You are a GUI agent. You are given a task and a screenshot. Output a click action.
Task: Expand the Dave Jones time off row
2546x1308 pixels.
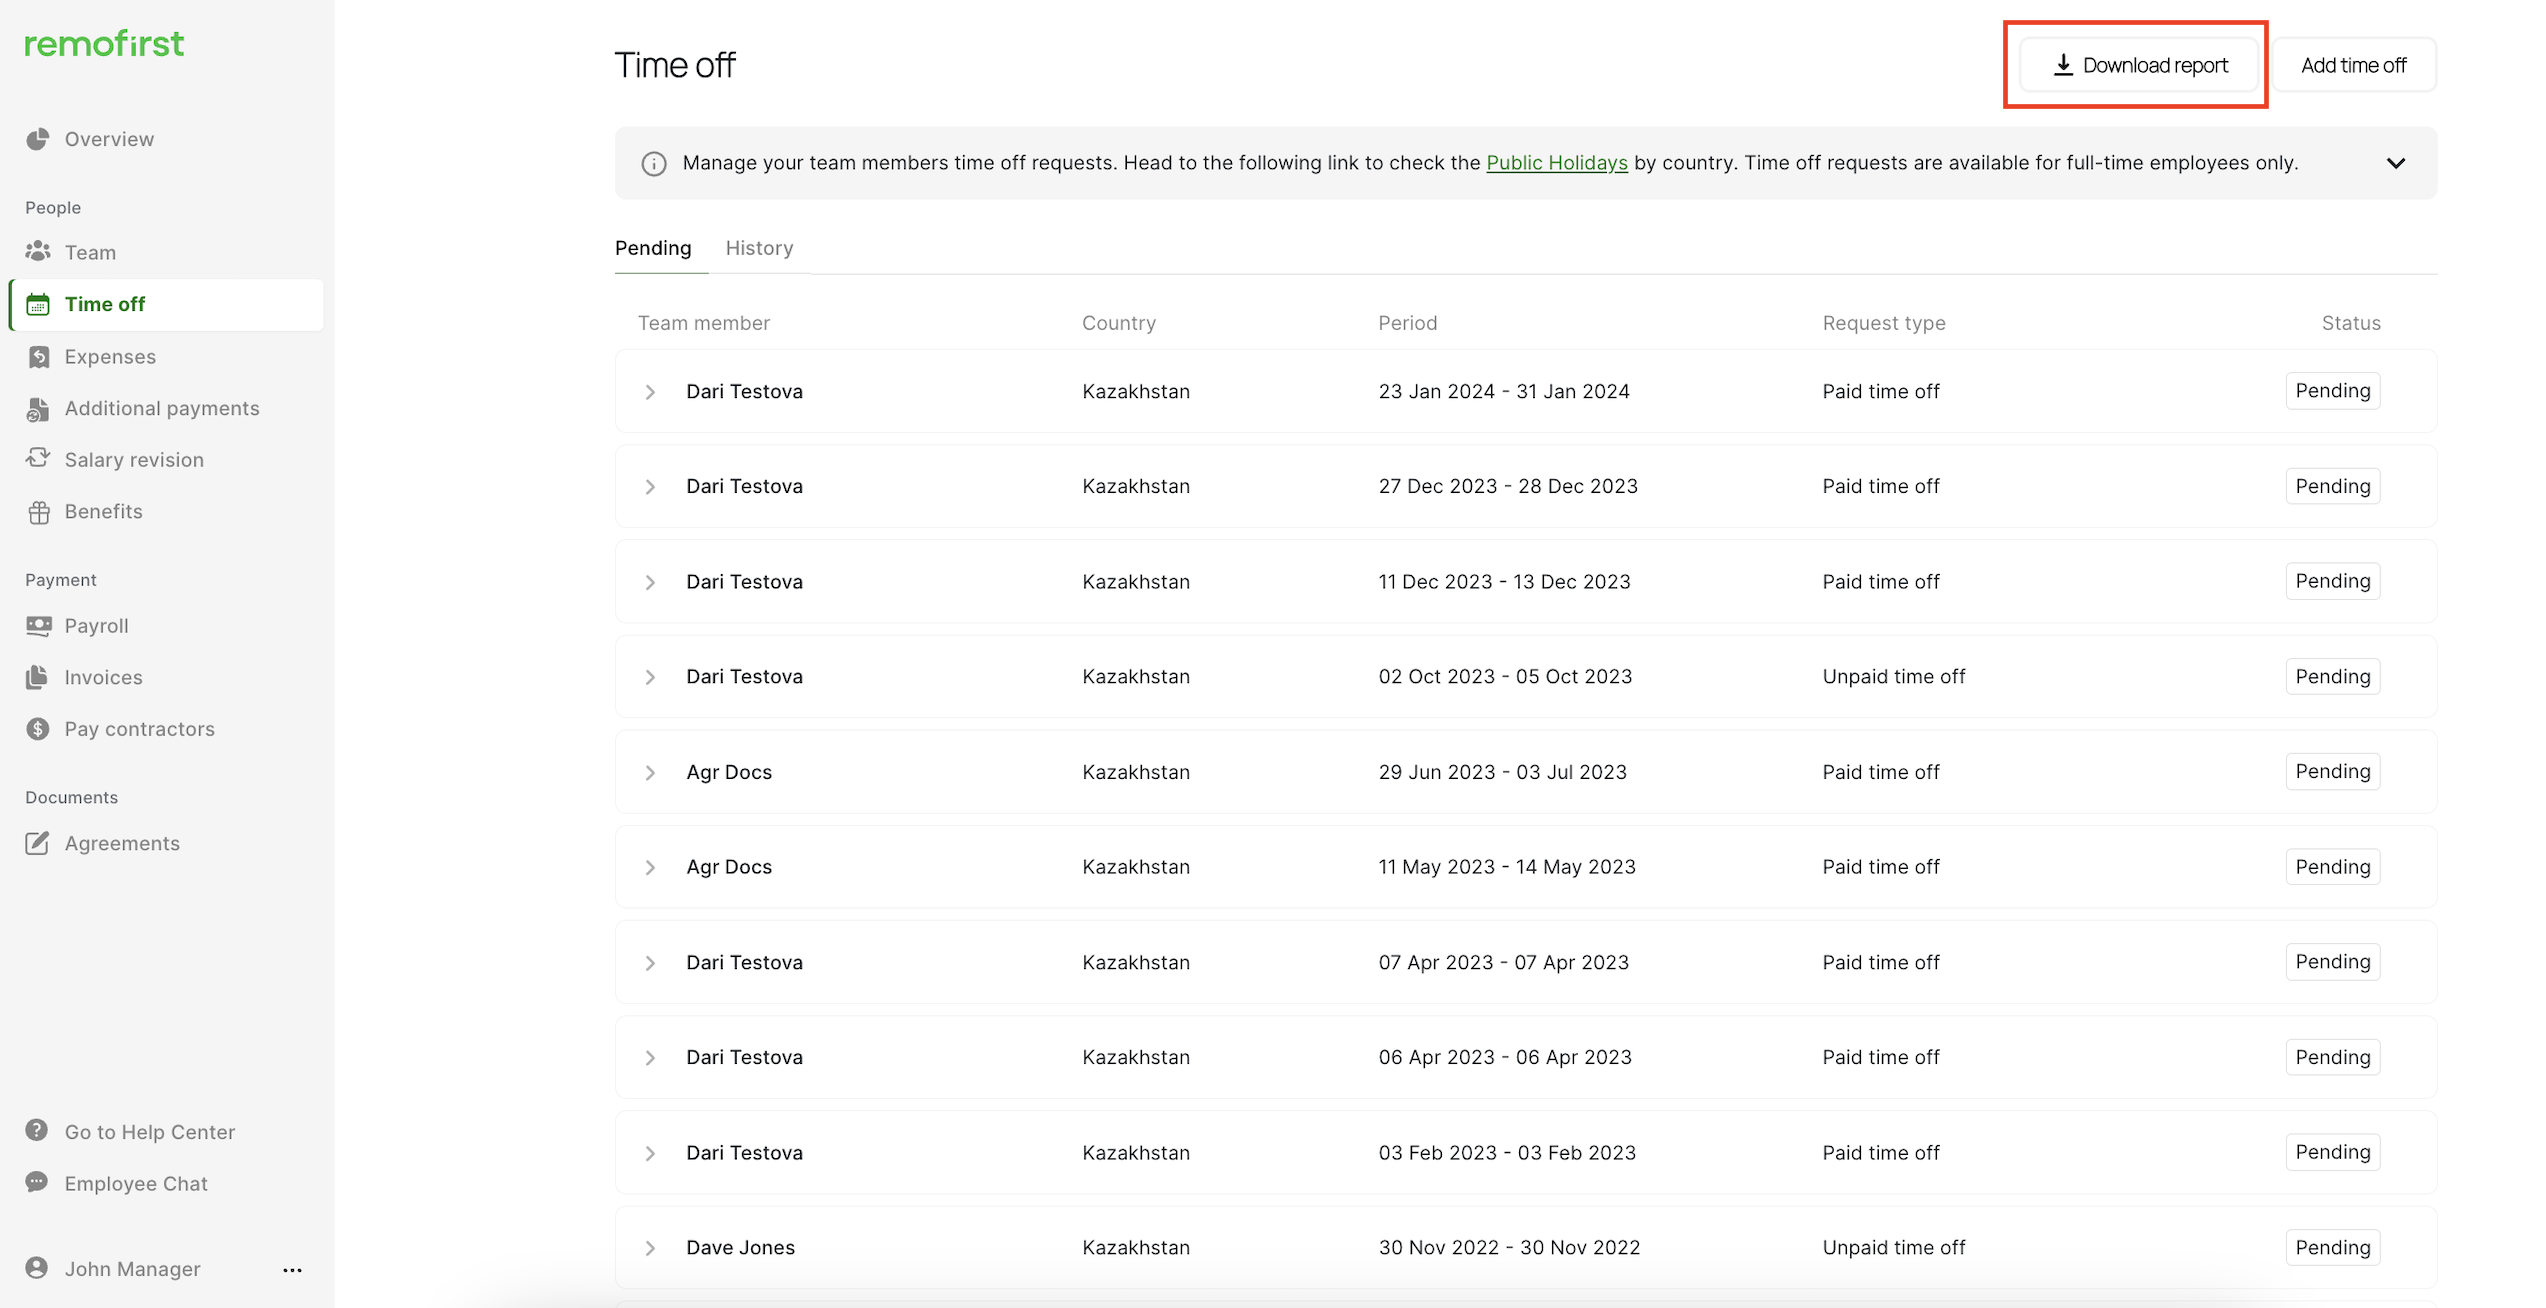pos(650,1249)
